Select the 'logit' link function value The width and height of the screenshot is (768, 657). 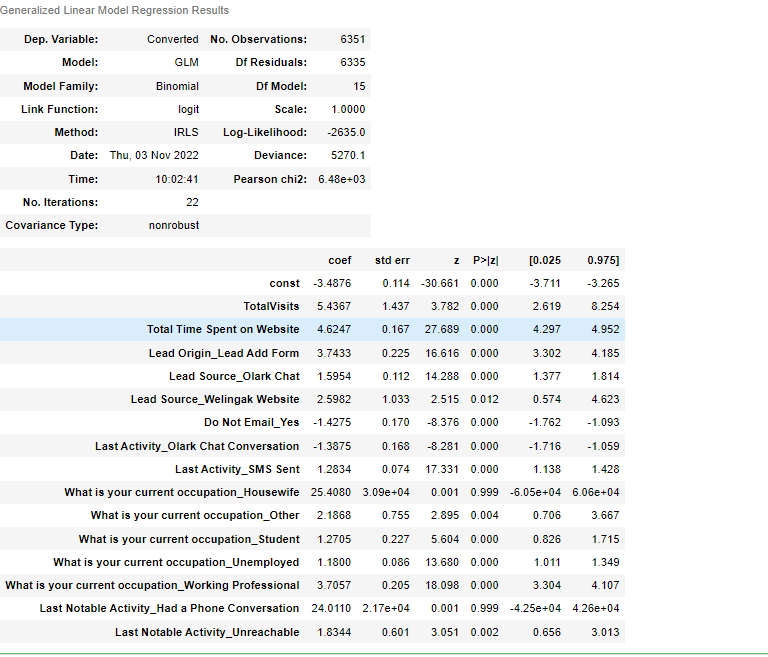(x=189, y=109)
